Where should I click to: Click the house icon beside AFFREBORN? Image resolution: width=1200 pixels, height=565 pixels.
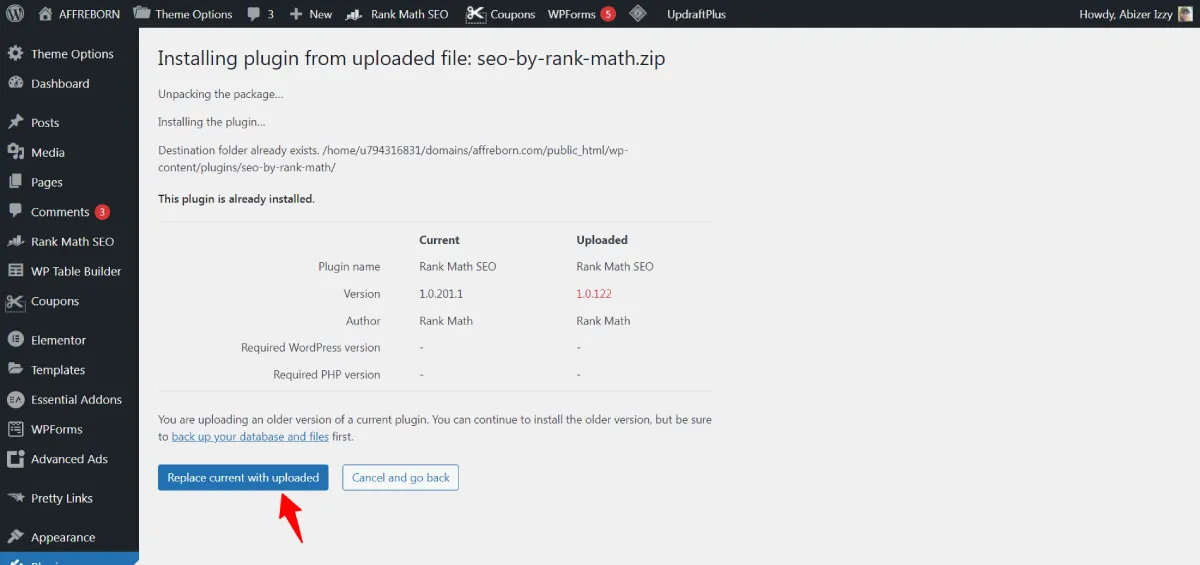coord(45,14)
